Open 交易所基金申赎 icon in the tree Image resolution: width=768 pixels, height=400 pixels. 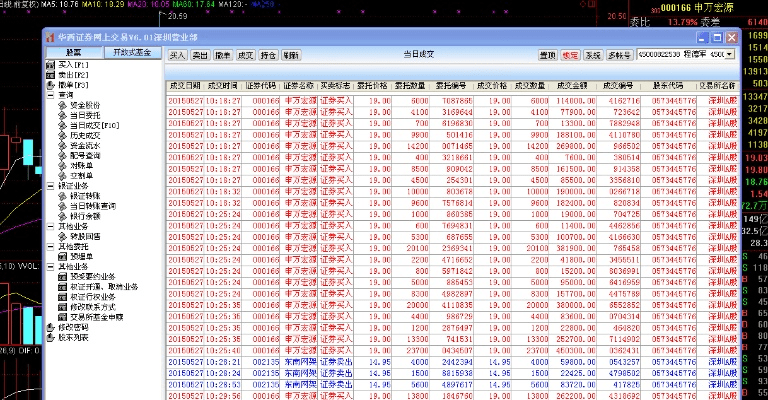coord(62,317)
